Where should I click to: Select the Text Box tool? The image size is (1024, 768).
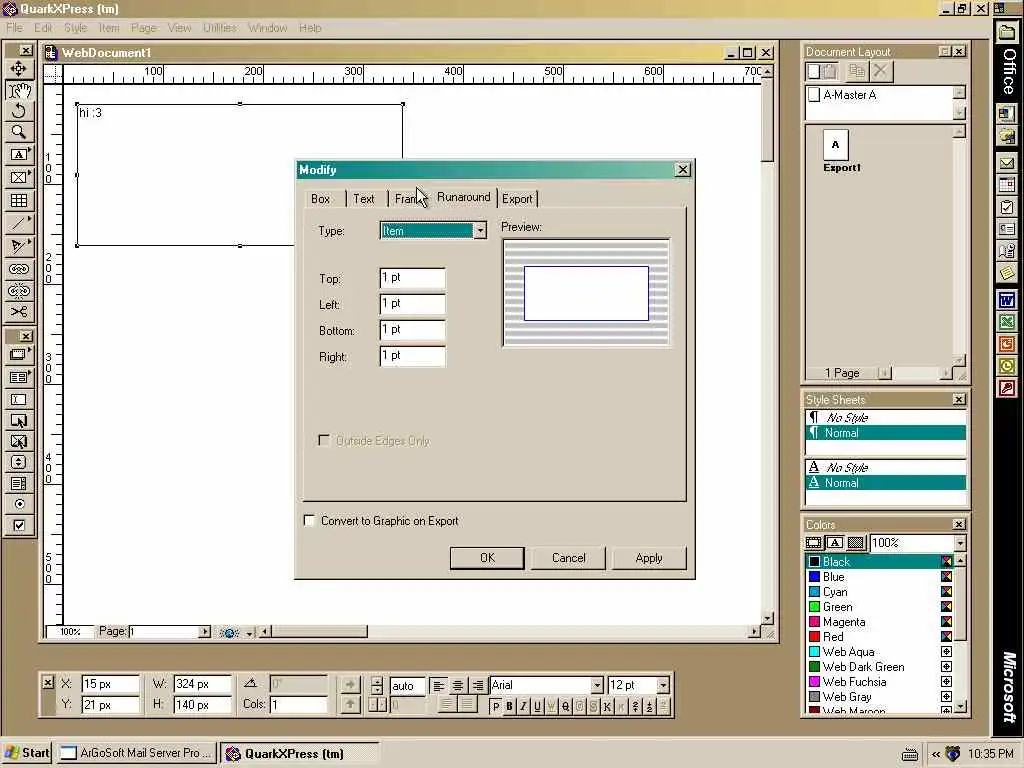coord(19,155)
